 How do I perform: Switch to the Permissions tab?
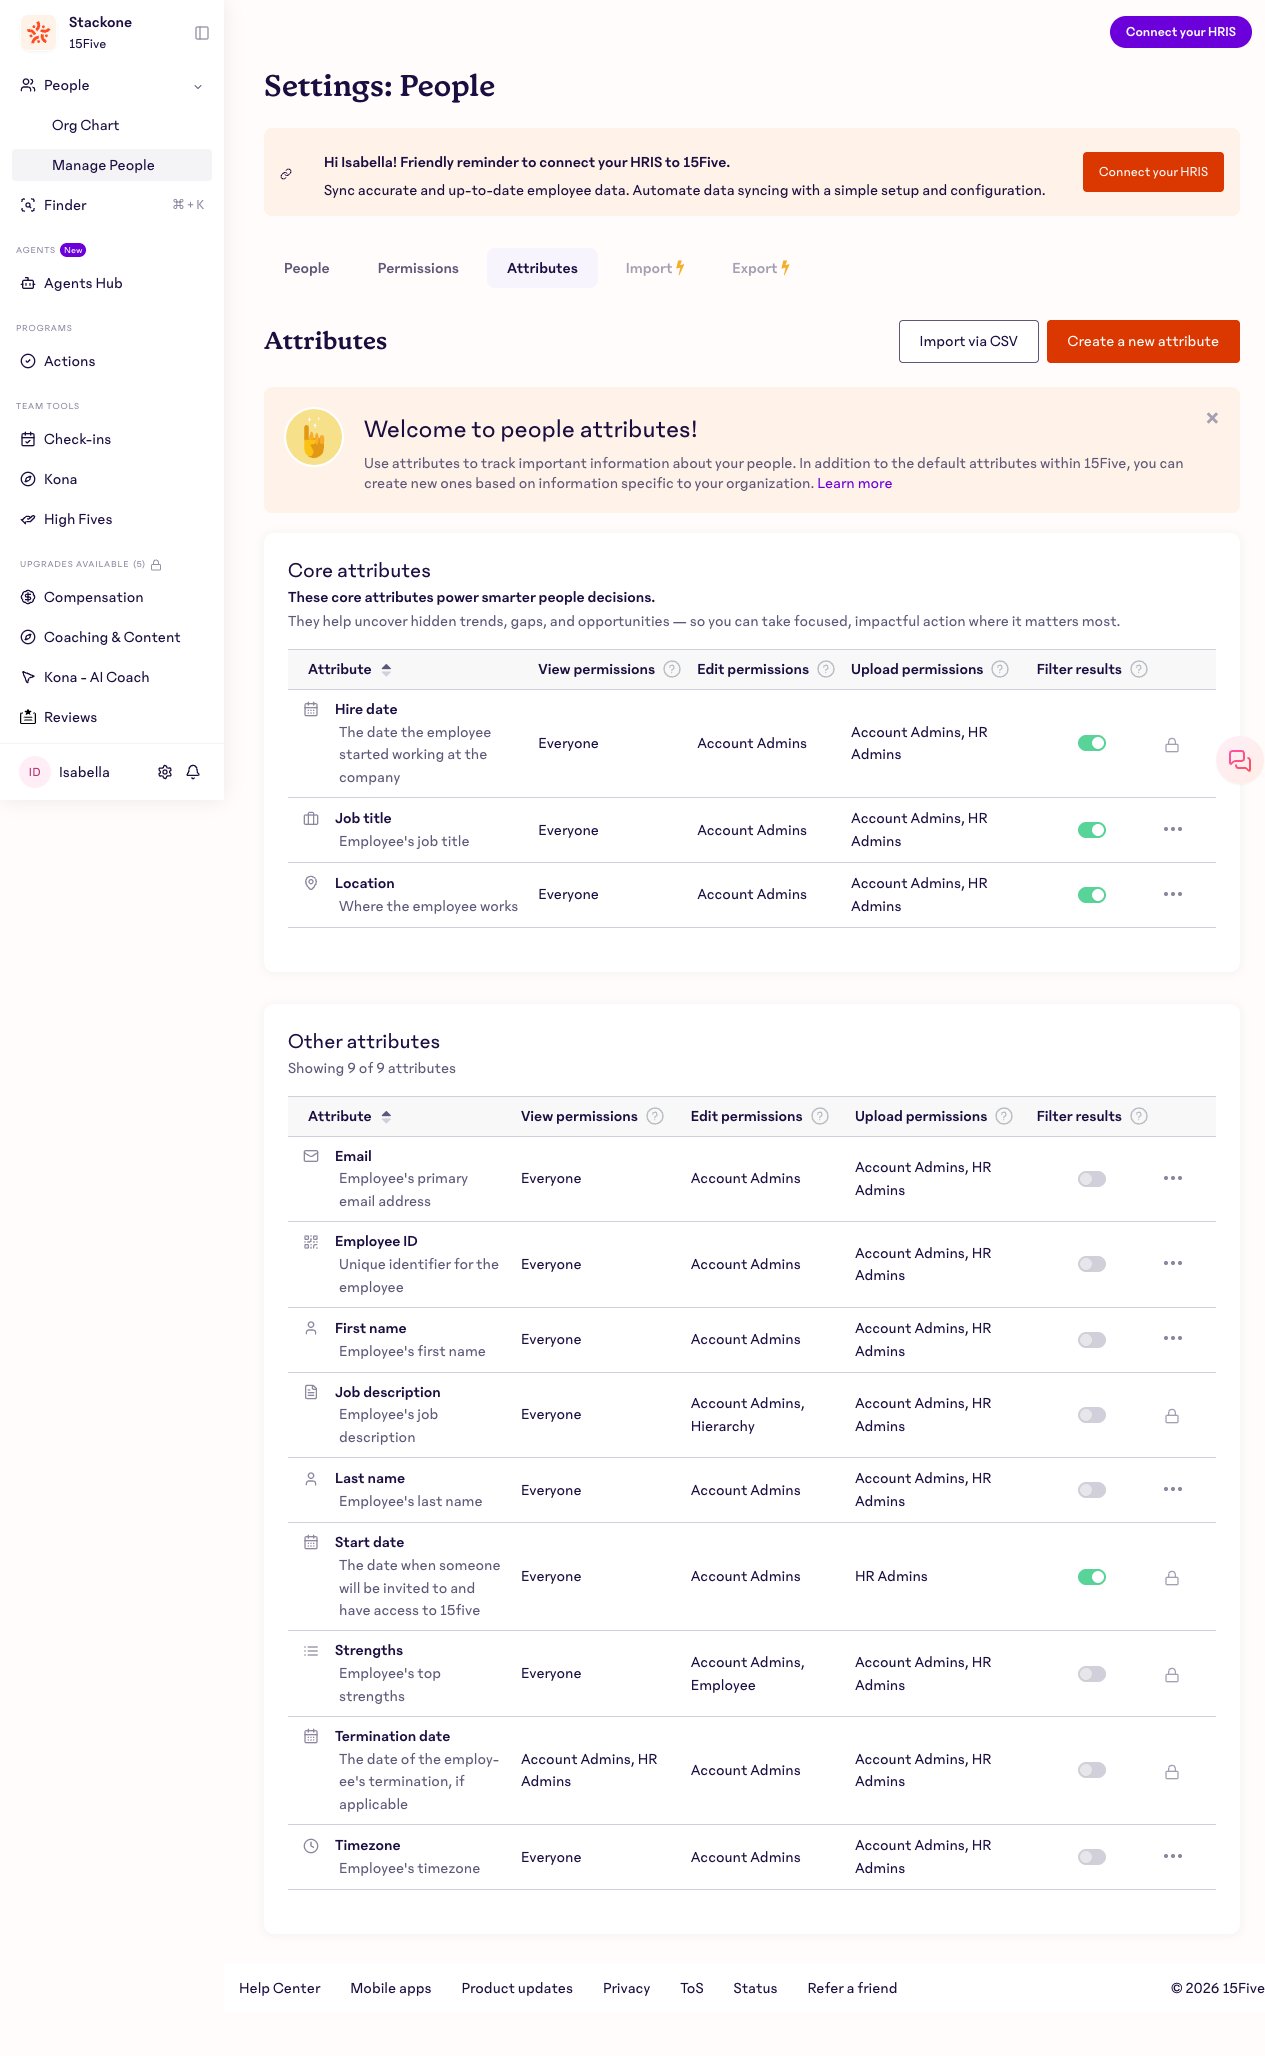point(418,268)
